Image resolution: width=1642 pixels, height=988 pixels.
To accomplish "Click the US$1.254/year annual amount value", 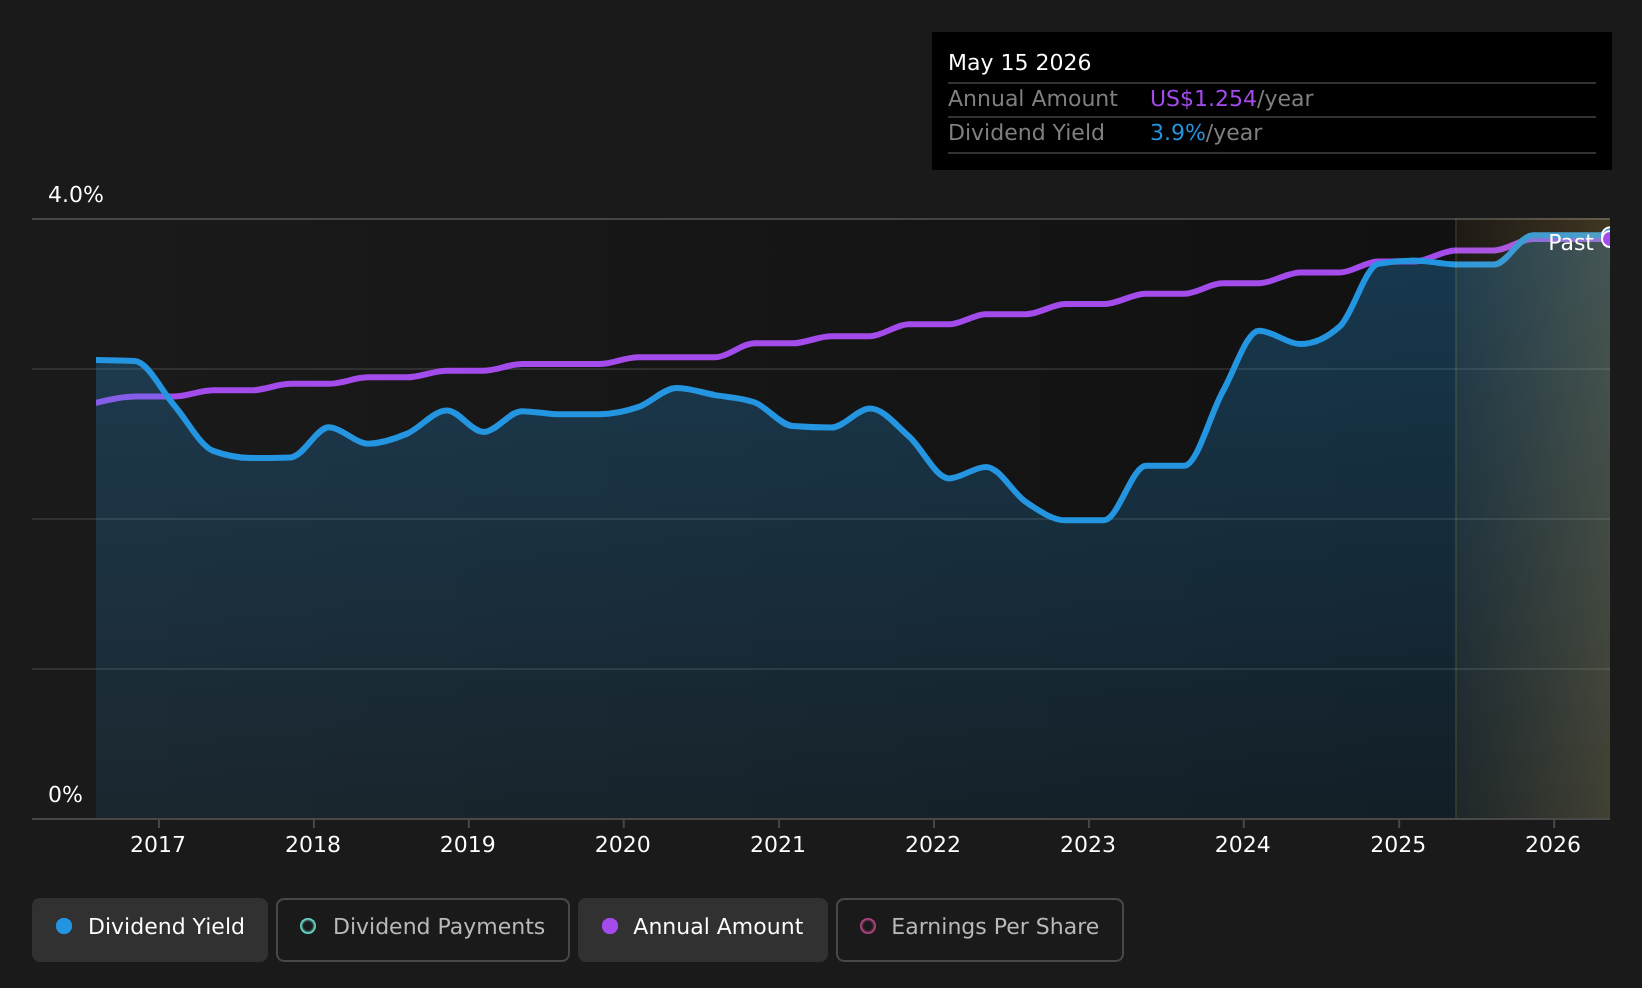I will (1231, 99).
